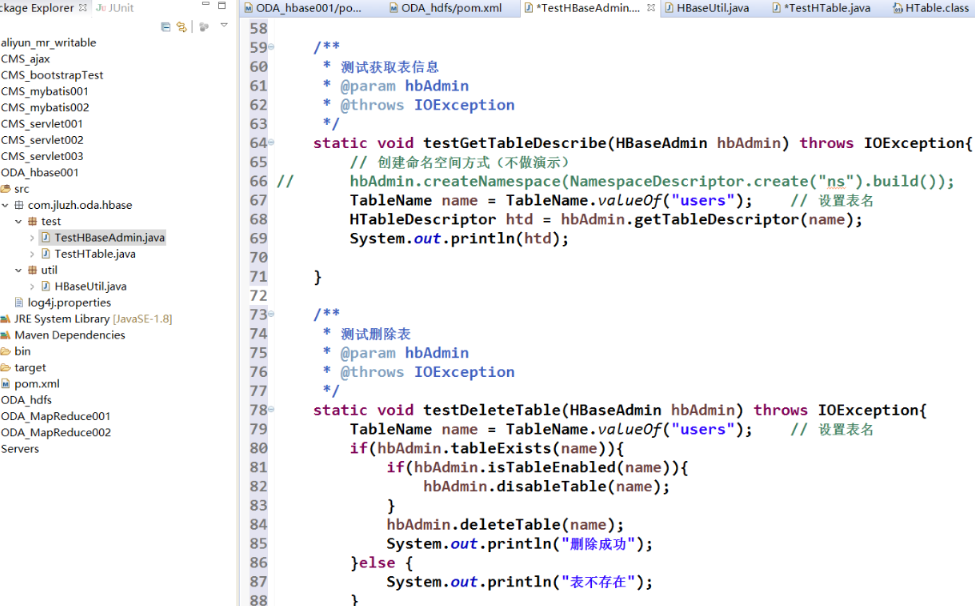The height and width of the screenshot is (606, 975).
Task: Click the com.jluzh.oda.hbase package icon
Action: click(19, 205)
